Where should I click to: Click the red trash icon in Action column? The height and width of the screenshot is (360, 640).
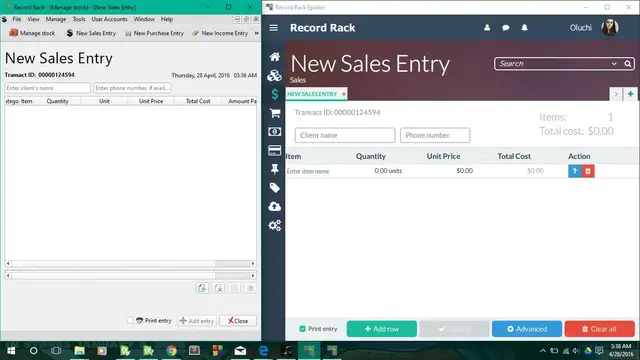[588, 171]
